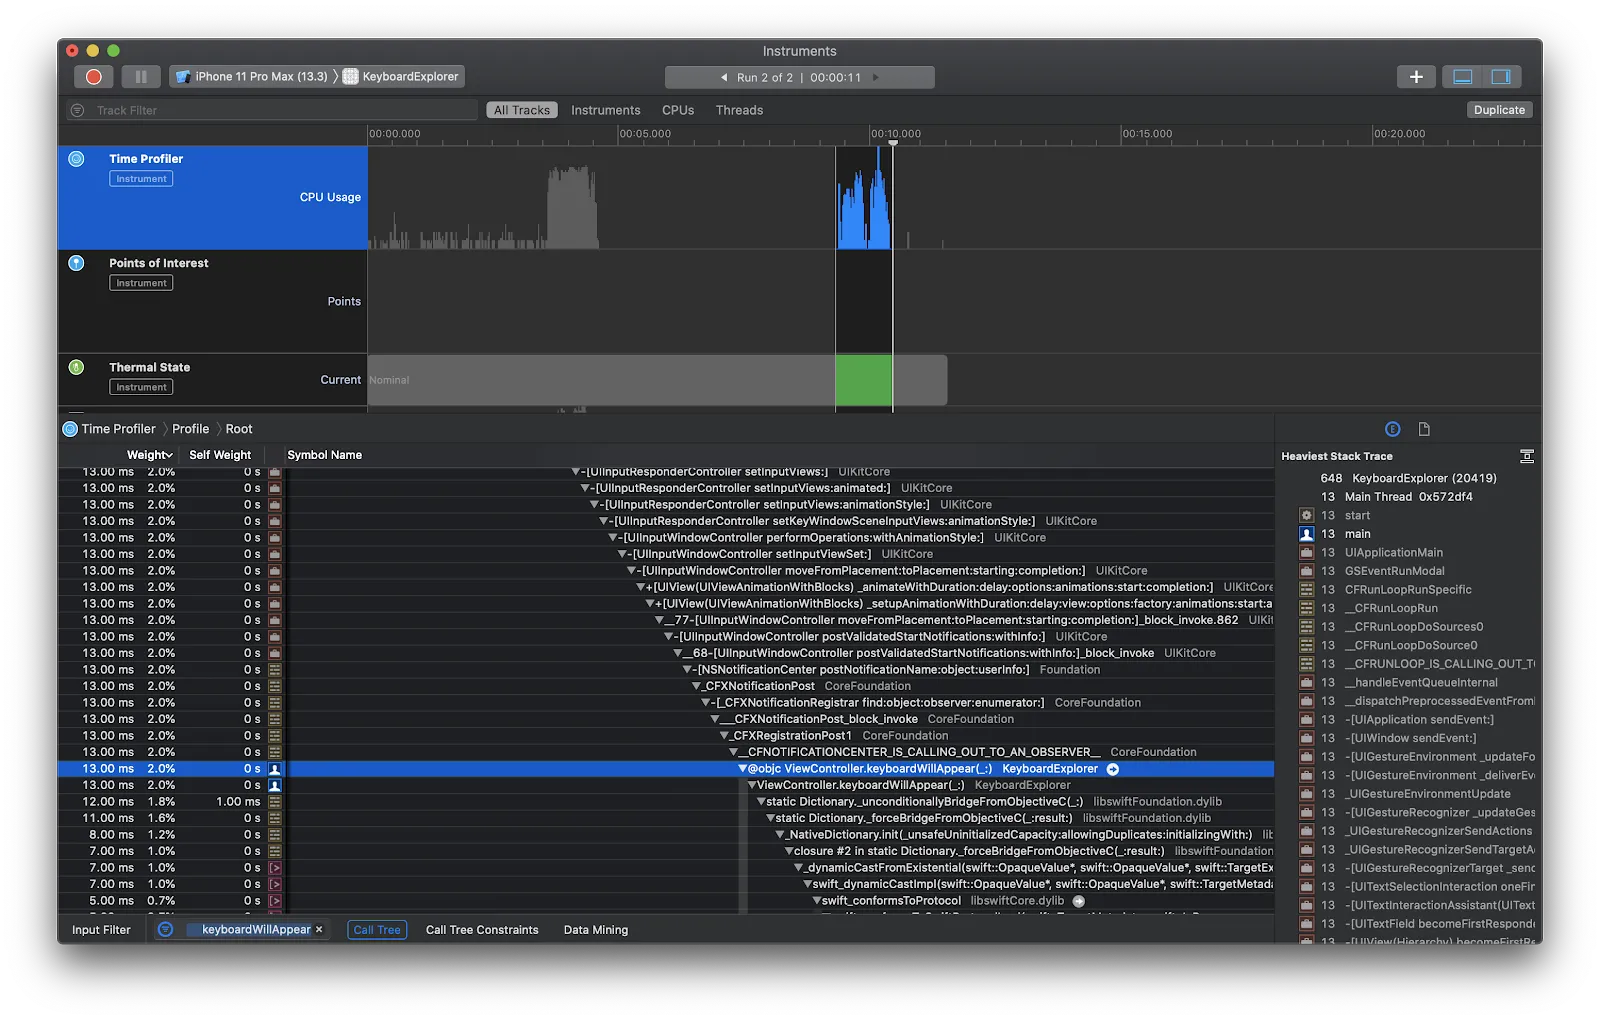The width and height of the screenshot is (1600, 1020).
Task: Sort by the Weight column header
Action: point(149,455)
